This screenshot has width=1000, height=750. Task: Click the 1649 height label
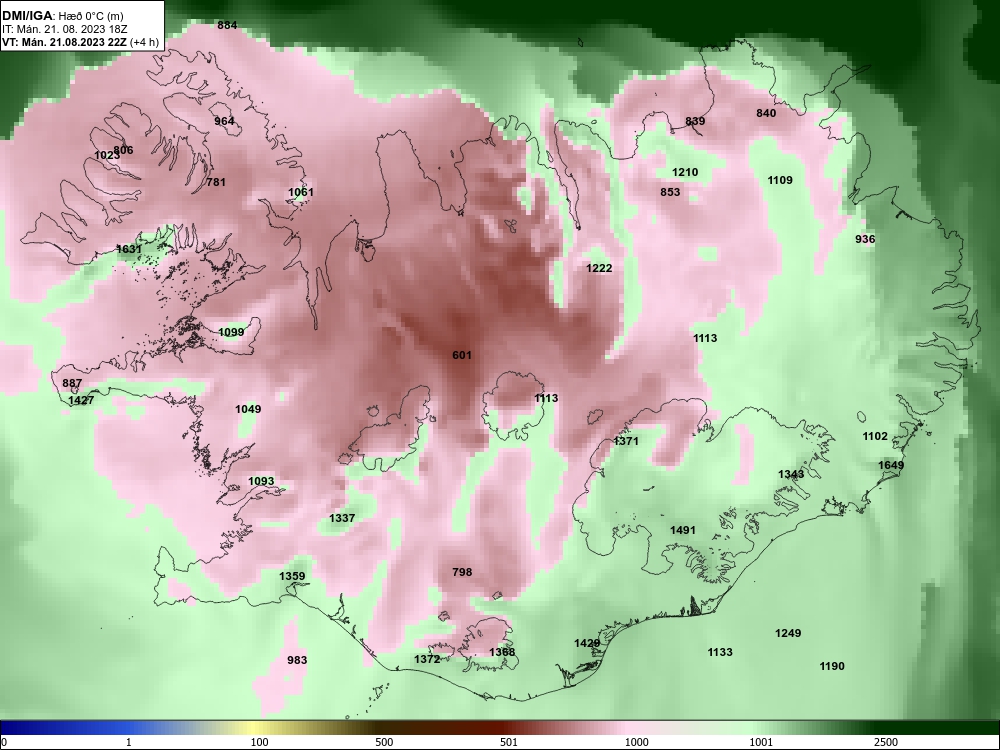tap(891, 466)
